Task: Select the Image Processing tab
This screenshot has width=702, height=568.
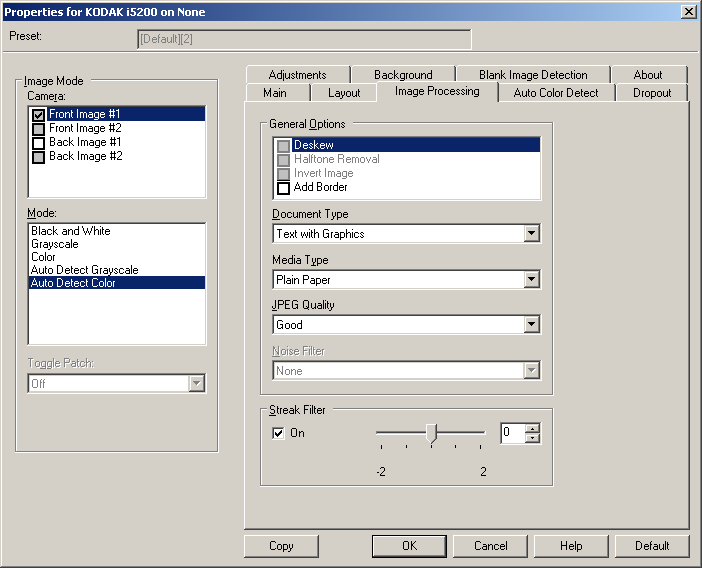Action: coord(437,91)
